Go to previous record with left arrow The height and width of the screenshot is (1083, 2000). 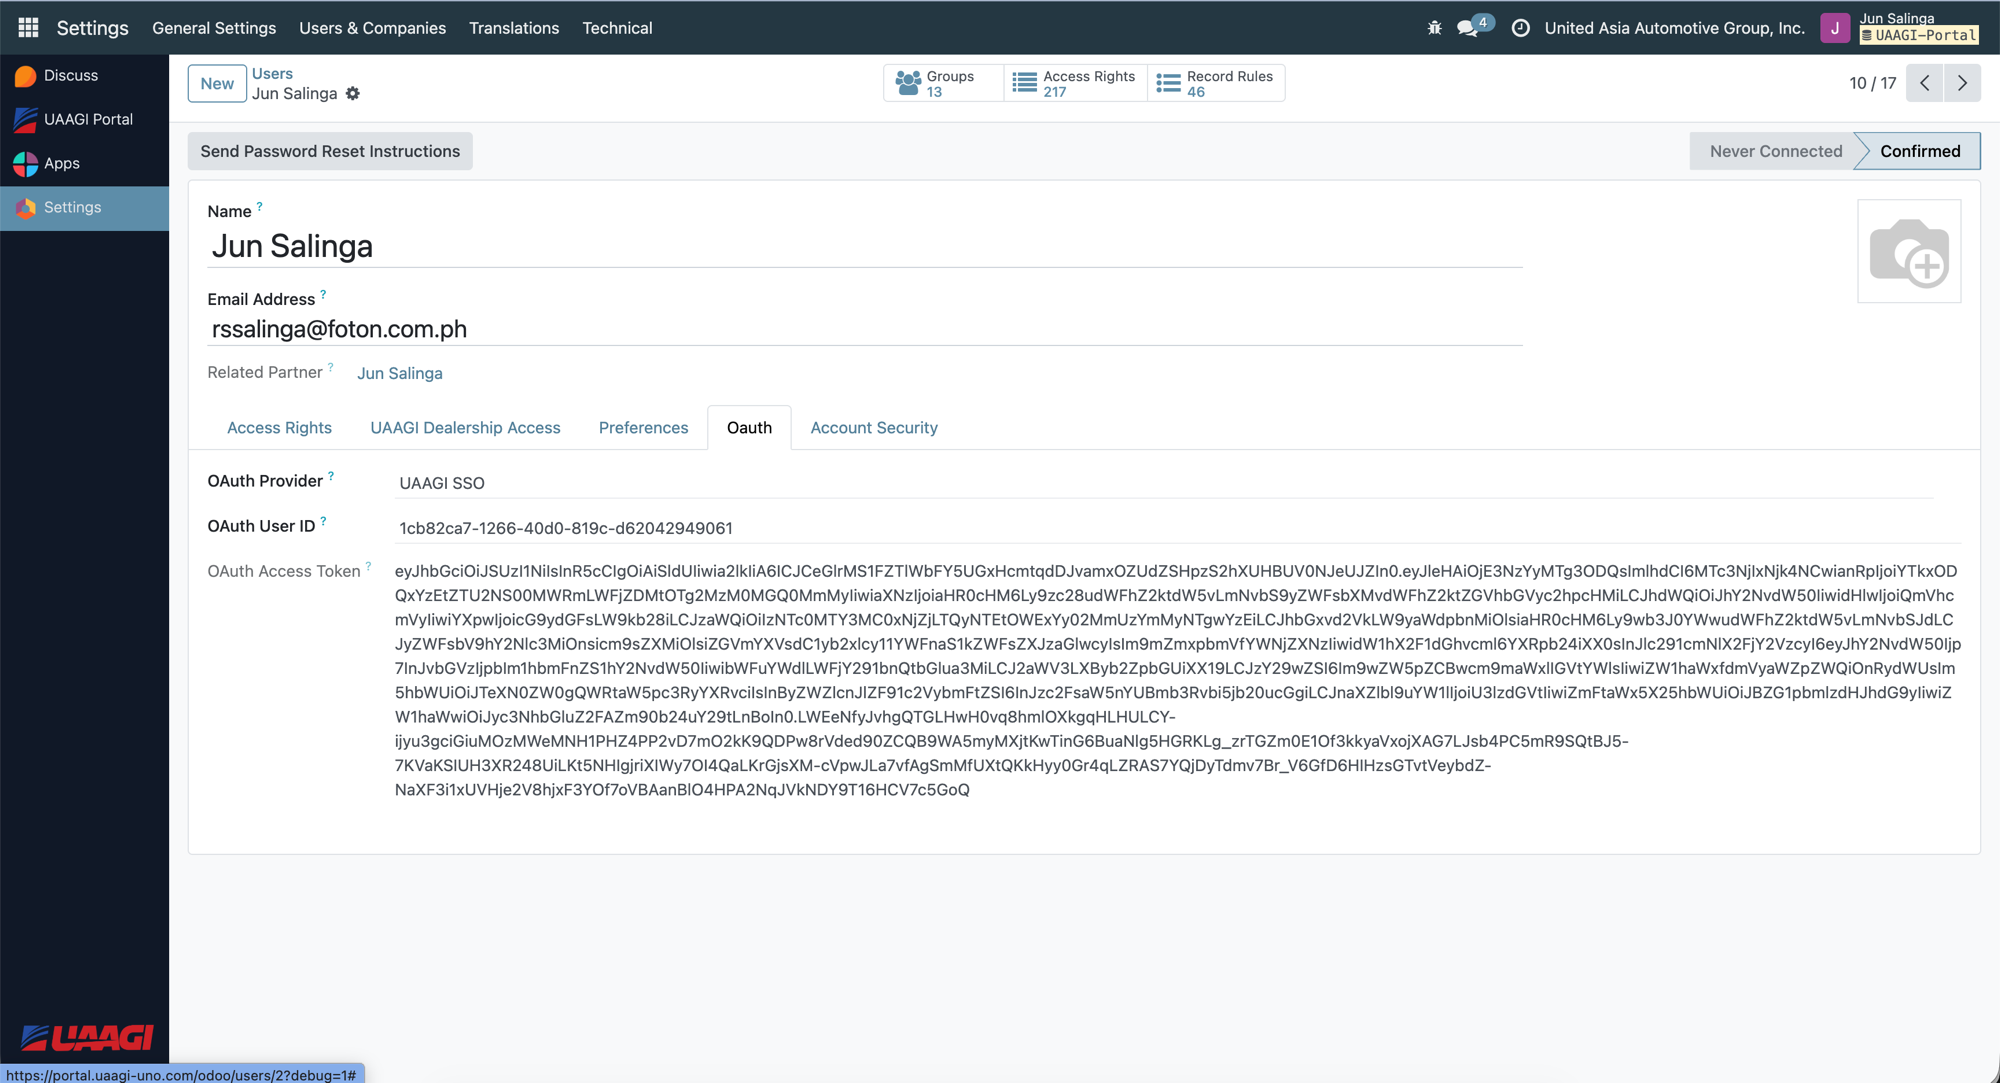pos(1923,83)
